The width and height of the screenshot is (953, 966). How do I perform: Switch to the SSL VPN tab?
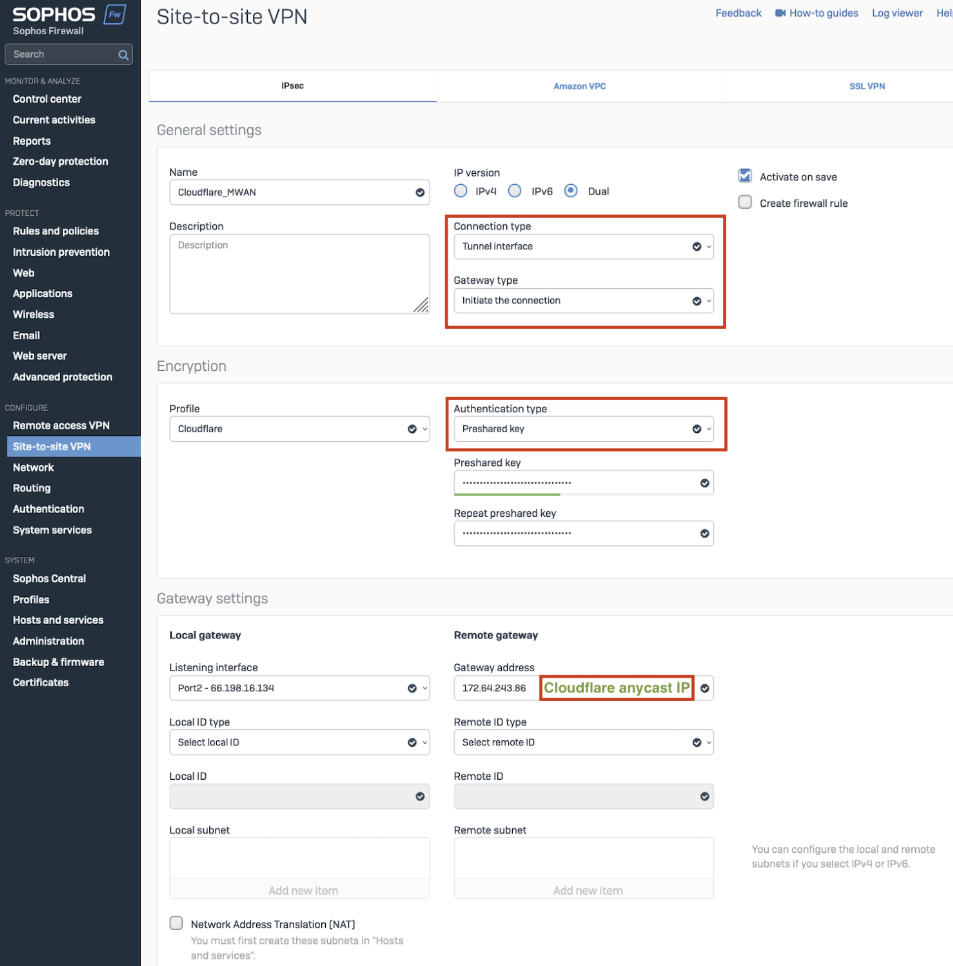pos(867,86)
